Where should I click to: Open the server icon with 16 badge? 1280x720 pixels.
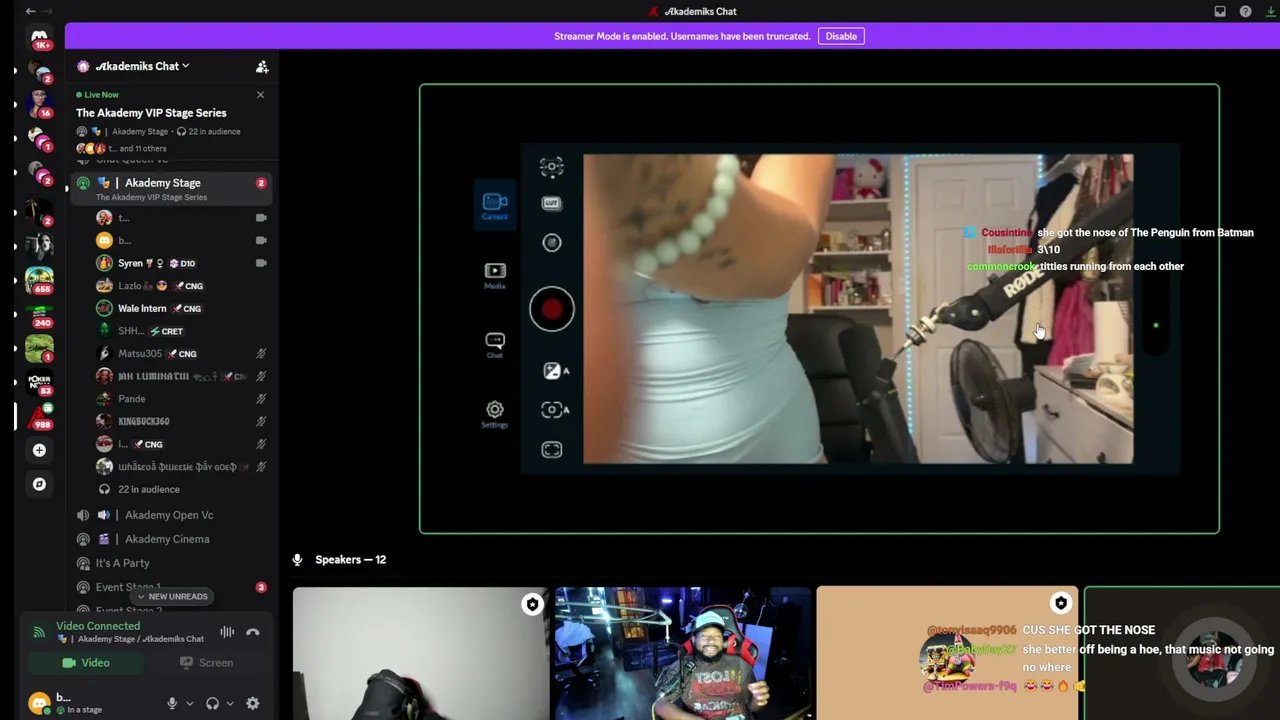point(39,103)
